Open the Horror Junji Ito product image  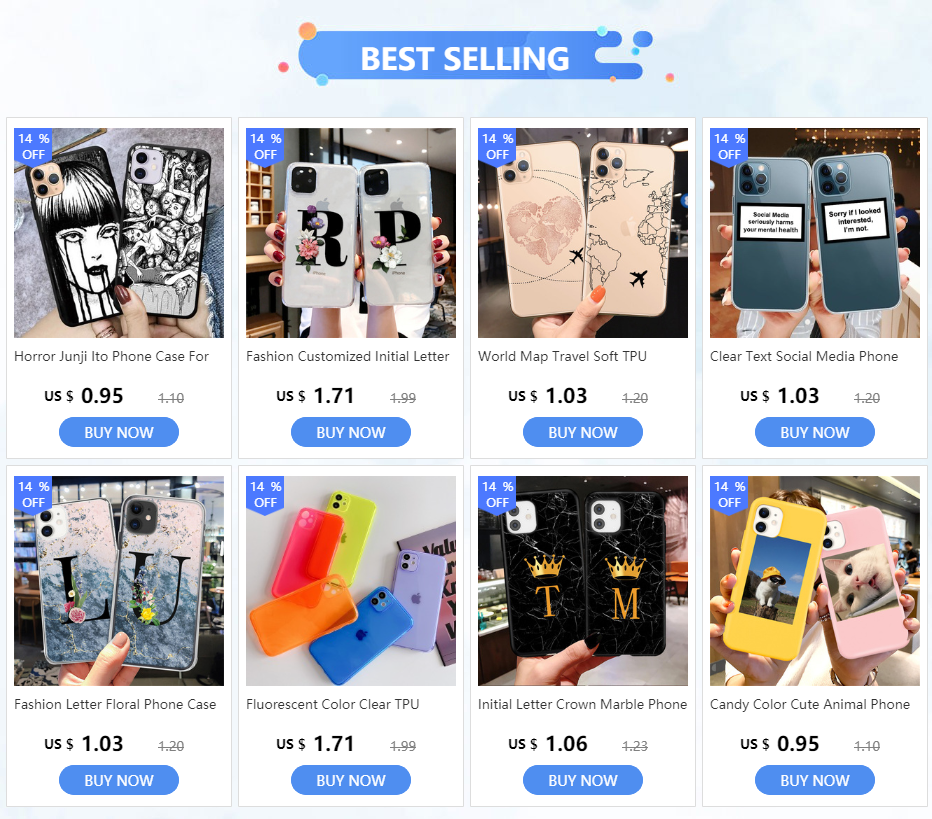coord(119,233)
